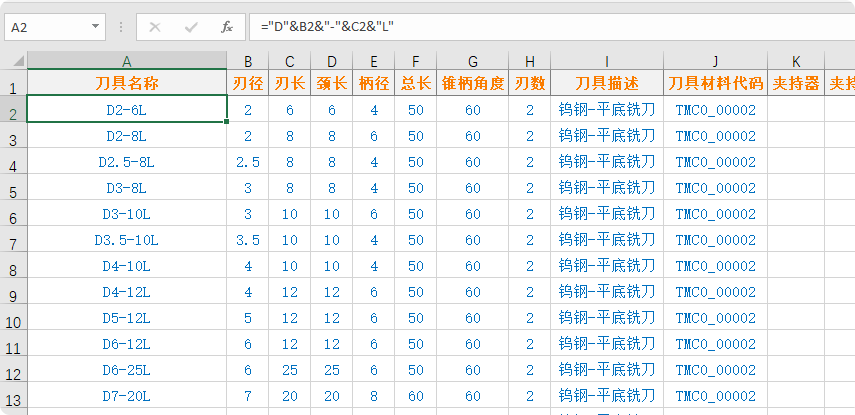This screenshot has width=855, height=415.
Task: Open the Insert Function fx dialog
Action: (227, 27)
